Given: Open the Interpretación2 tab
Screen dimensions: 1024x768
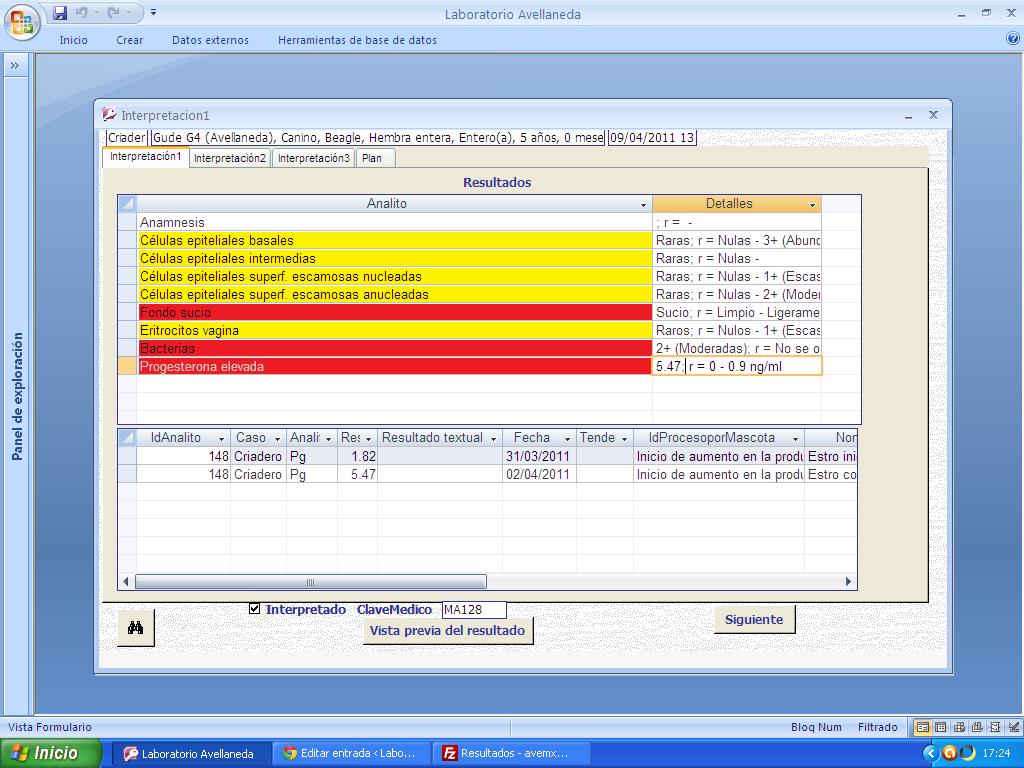Looking at the screenshot, I should click(230, 158).
